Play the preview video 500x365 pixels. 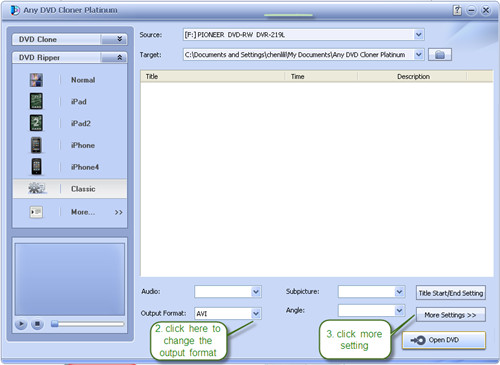click(21, 324)
